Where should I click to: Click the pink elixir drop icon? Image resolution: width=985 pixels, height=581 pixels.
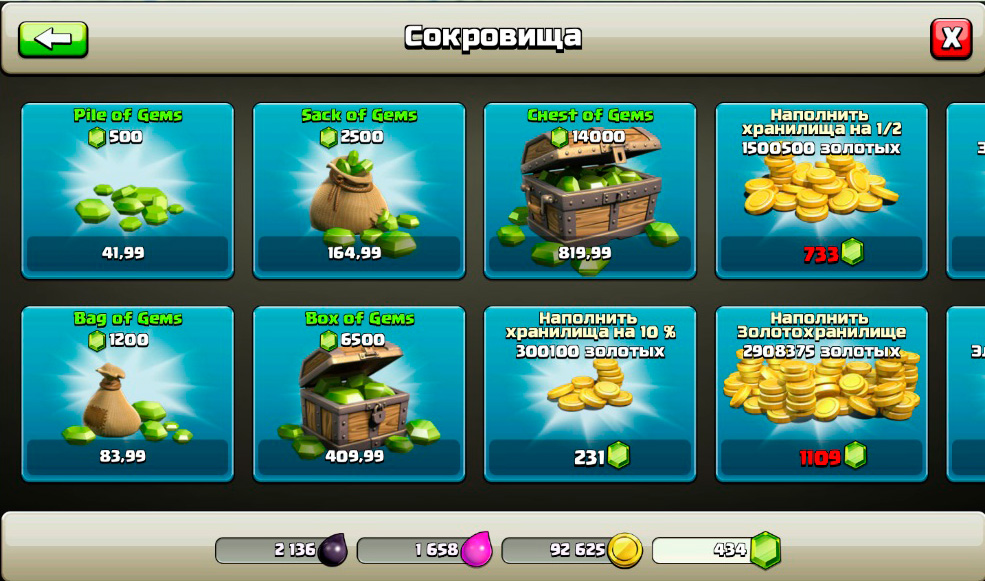click(x=476, y=550)
